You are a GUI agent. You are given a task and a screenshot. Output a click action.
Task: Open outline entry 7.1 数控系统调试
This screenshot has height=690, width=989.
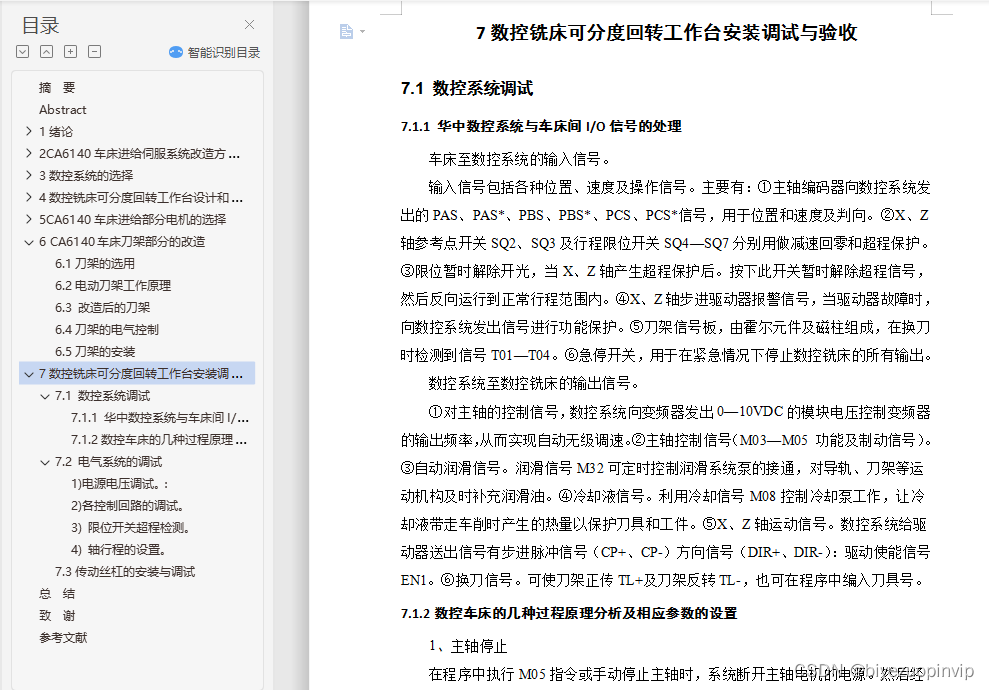point(102,396)
